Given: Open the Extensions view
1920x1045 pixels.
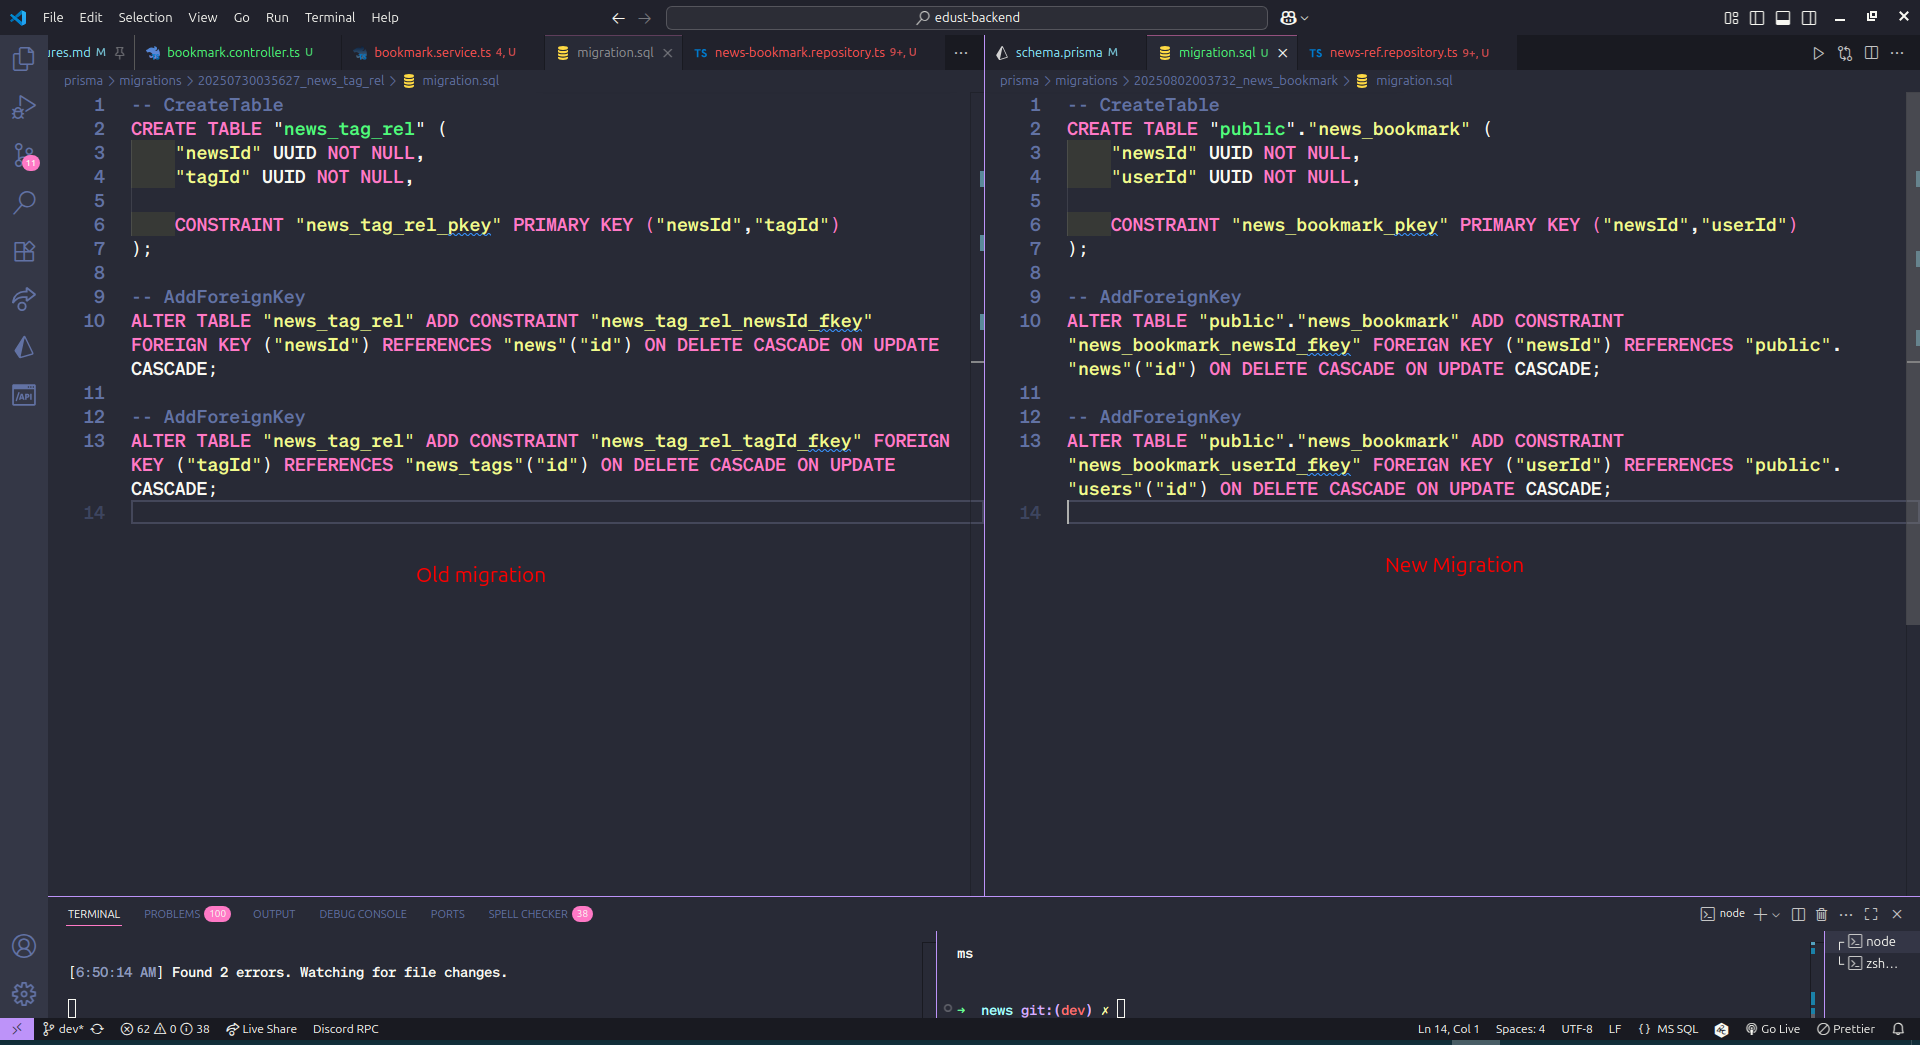Looking at the screenshot, I should (x=24, y=251).
